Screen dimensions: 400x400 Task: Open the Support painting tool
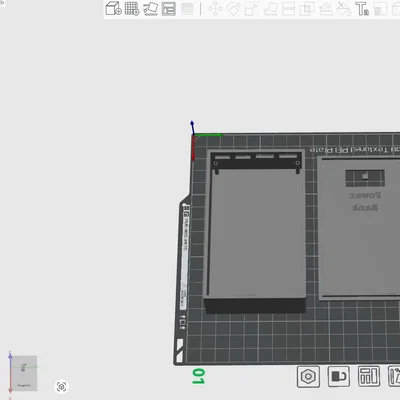click(326, 9)
